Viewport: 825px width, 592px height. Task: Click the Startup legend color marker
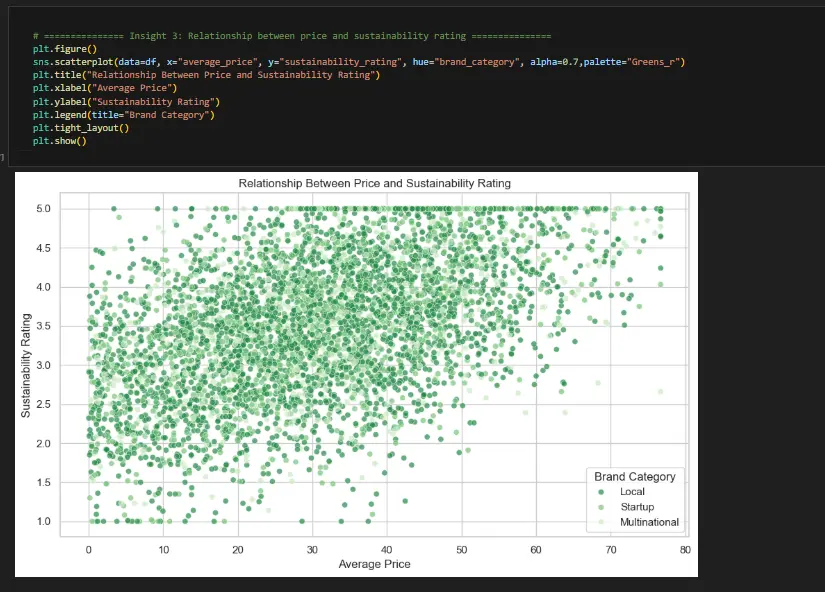click(x=599, y=507)
